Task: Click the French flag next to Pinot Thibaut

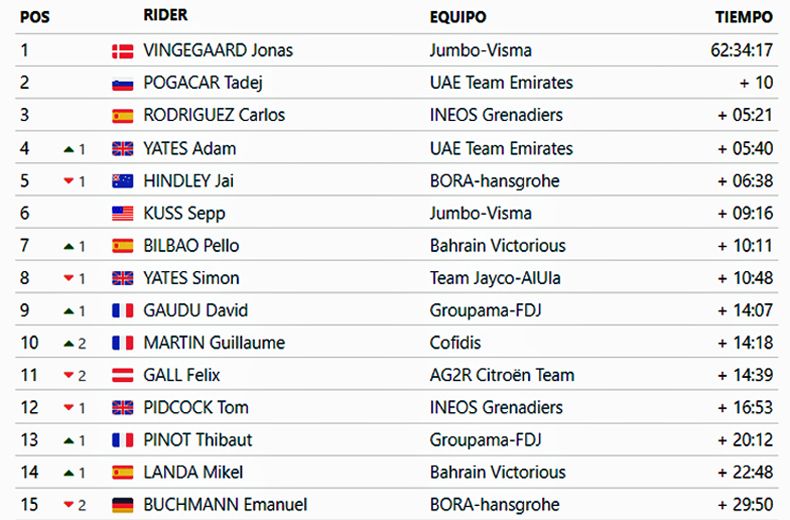Action: 122,440
